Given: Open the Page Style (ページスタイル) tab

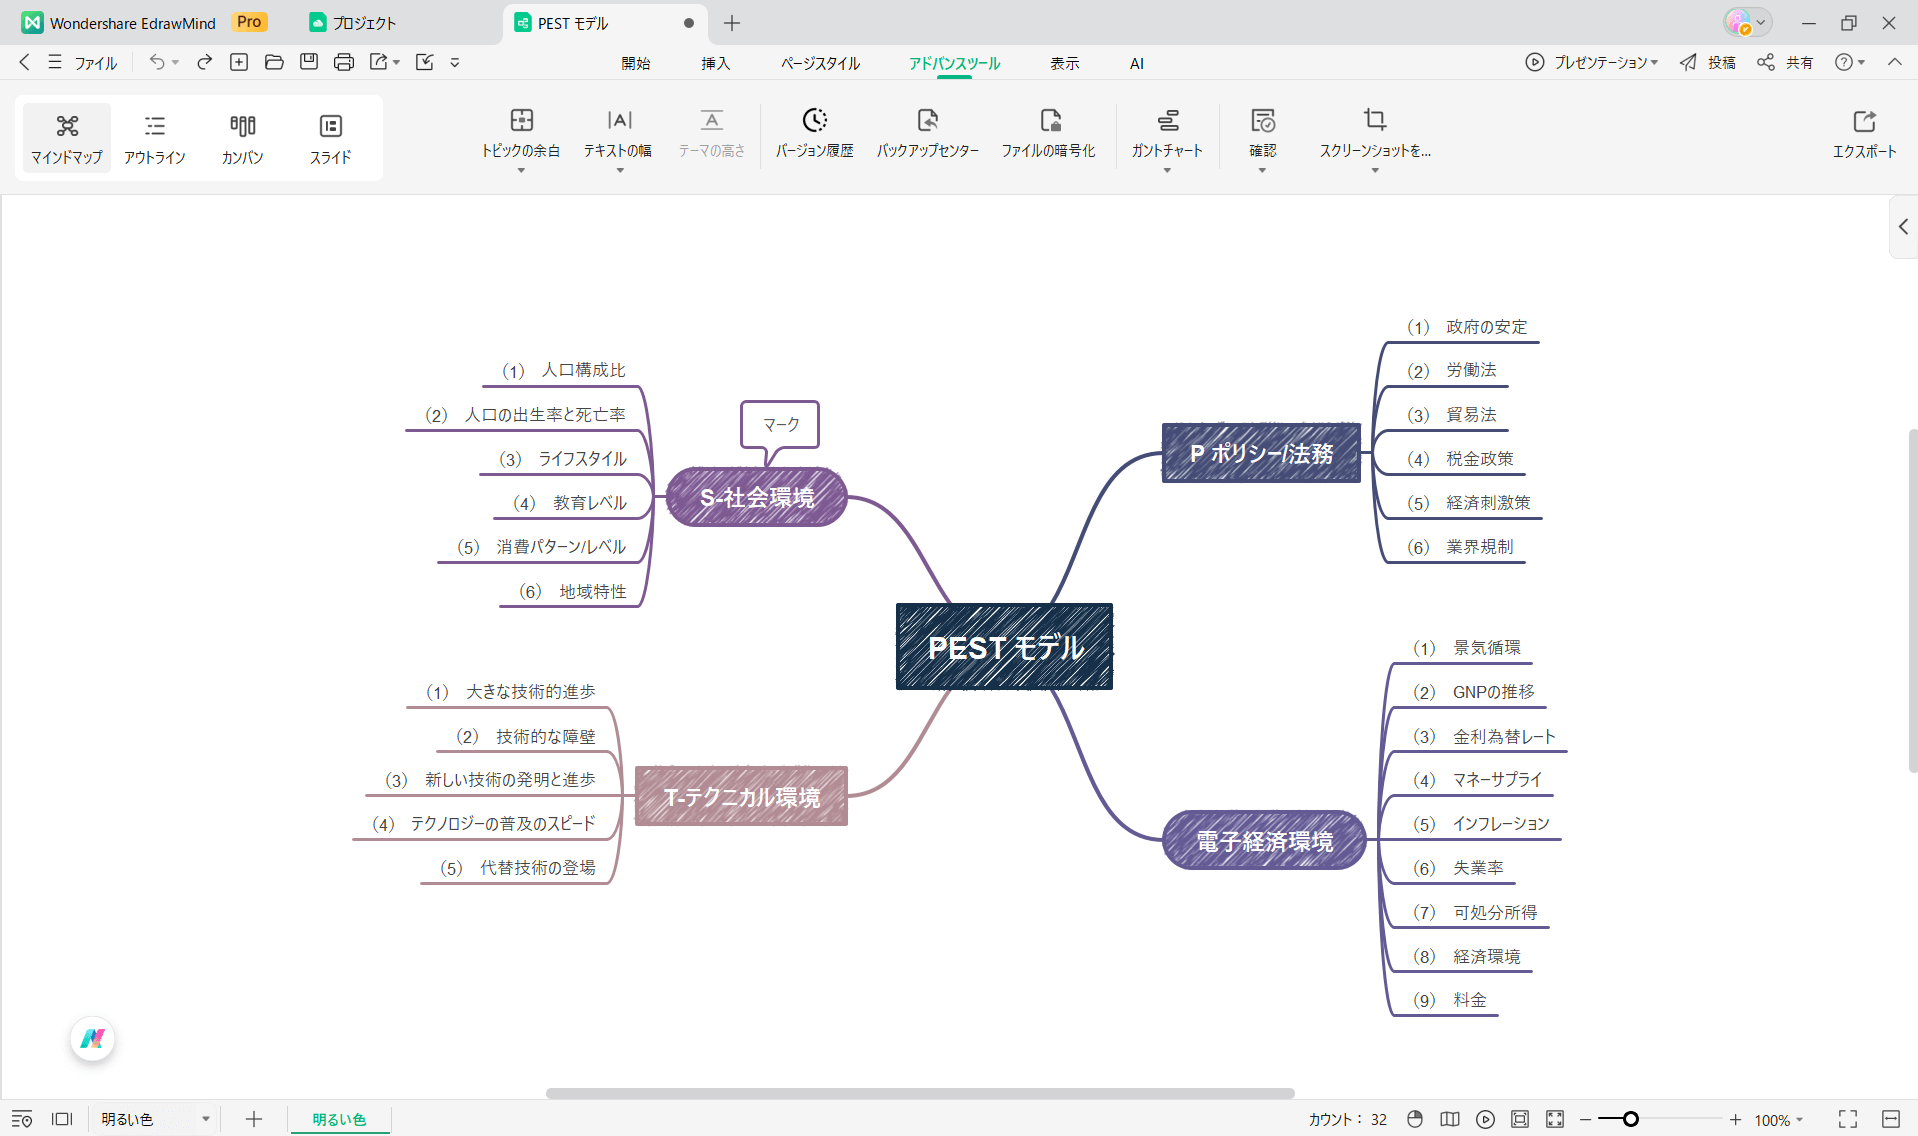Looking at the screenshot, I should (820, 63).
